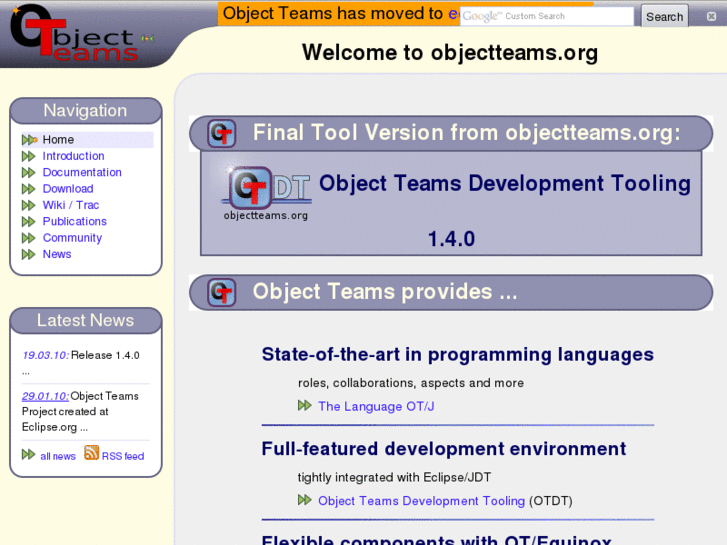Visit the Wiki / Trac link
Screen dimensions: 727x545
click(x=70, y=205)
